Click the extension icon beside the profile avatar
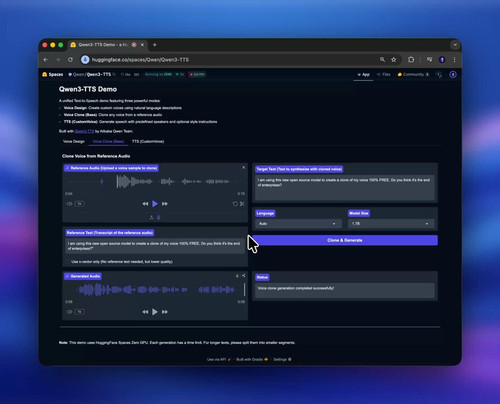The width and height of the screenshot is (500, 404). (x=430, y=60)
